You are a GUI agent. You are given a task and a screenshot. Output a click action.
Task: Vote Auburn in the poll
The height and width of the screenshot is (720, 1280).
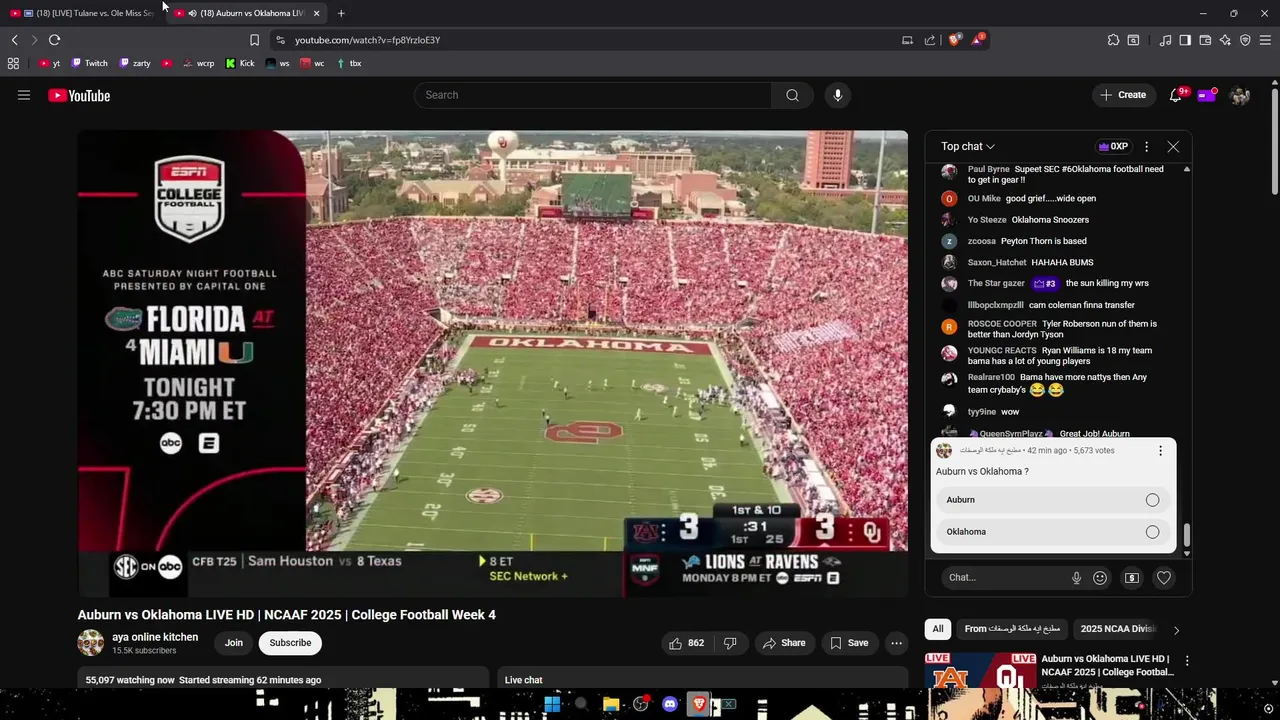pyautogui.click(x=1053, y=500)
